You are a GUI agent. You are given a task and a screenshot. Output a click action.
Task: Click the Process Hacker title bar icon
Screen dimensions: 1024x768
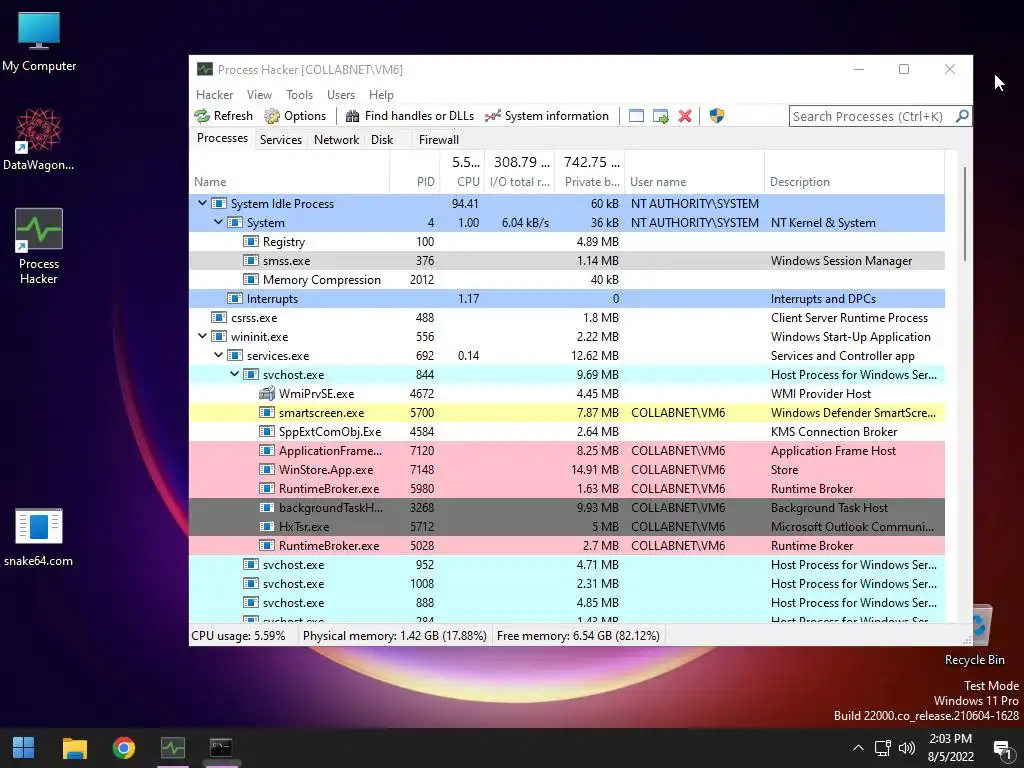pyautogui.click(x=204, y=69)
